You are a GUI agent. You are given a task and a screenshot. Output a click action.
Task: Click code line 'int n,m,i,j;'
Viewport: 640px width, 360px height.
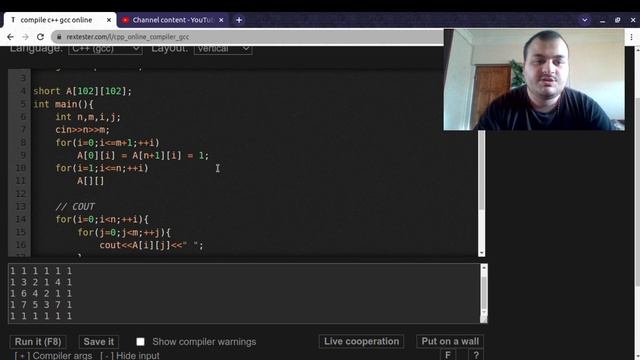[x=88, y=117]
